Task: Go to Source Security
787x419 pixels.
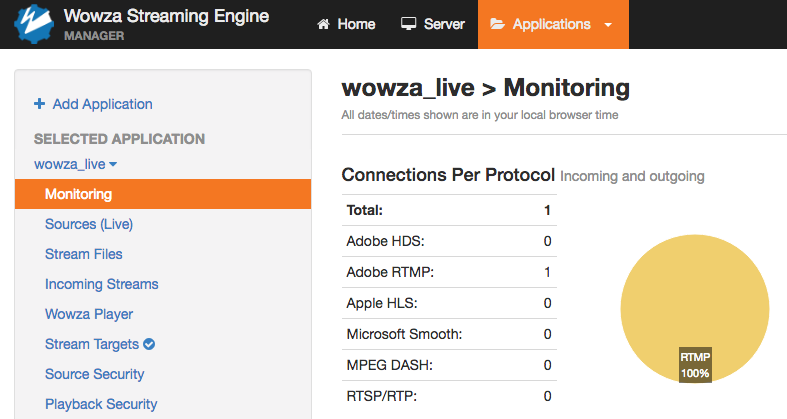Action: (x=94, y=374)
